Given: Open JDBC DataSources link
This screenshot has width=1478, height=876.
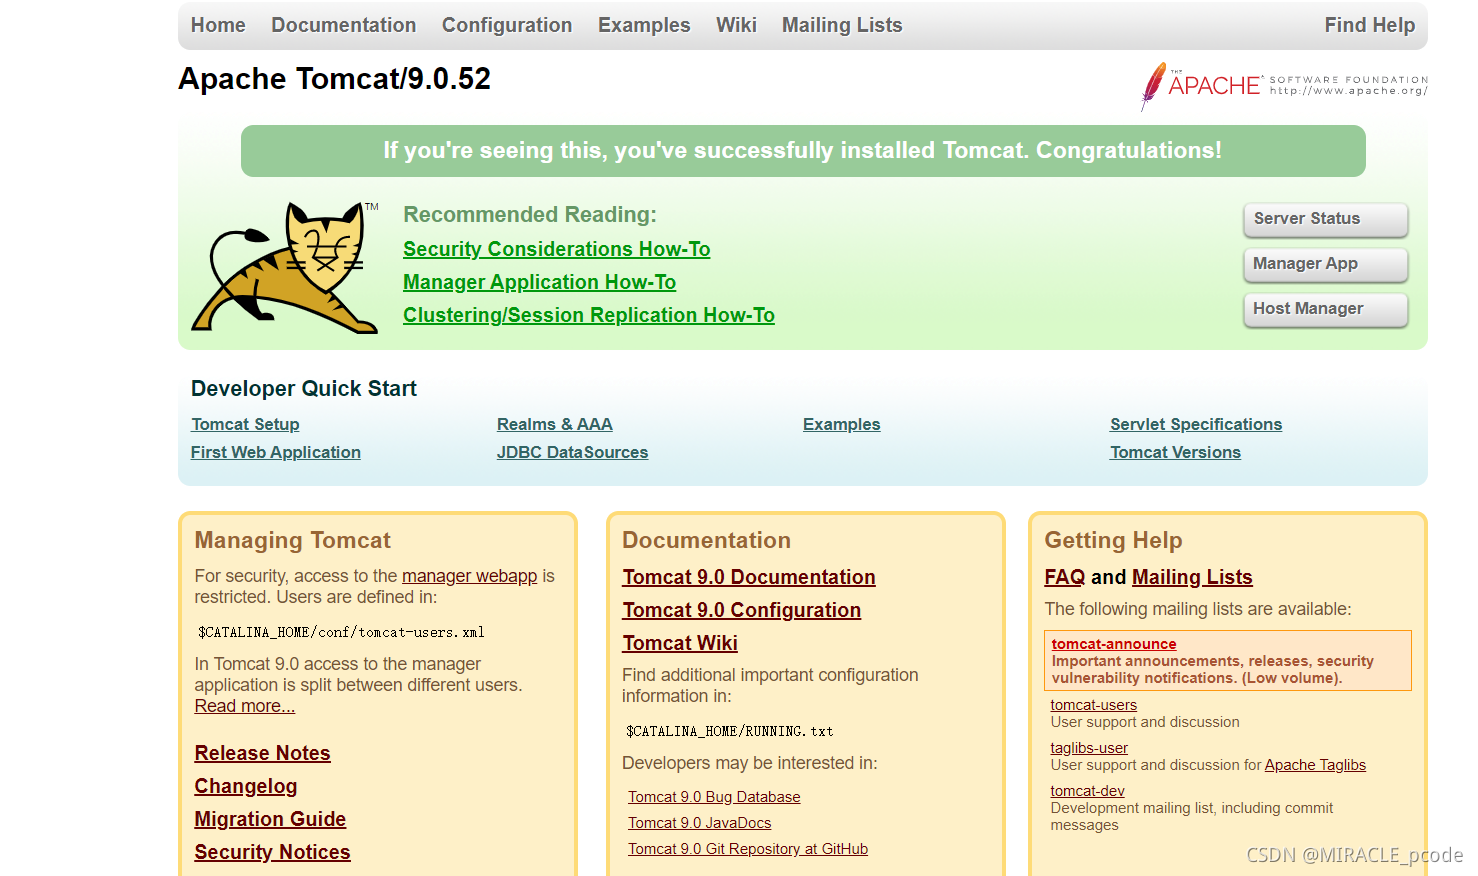Looking at the screenshot, I should point(572,452).
